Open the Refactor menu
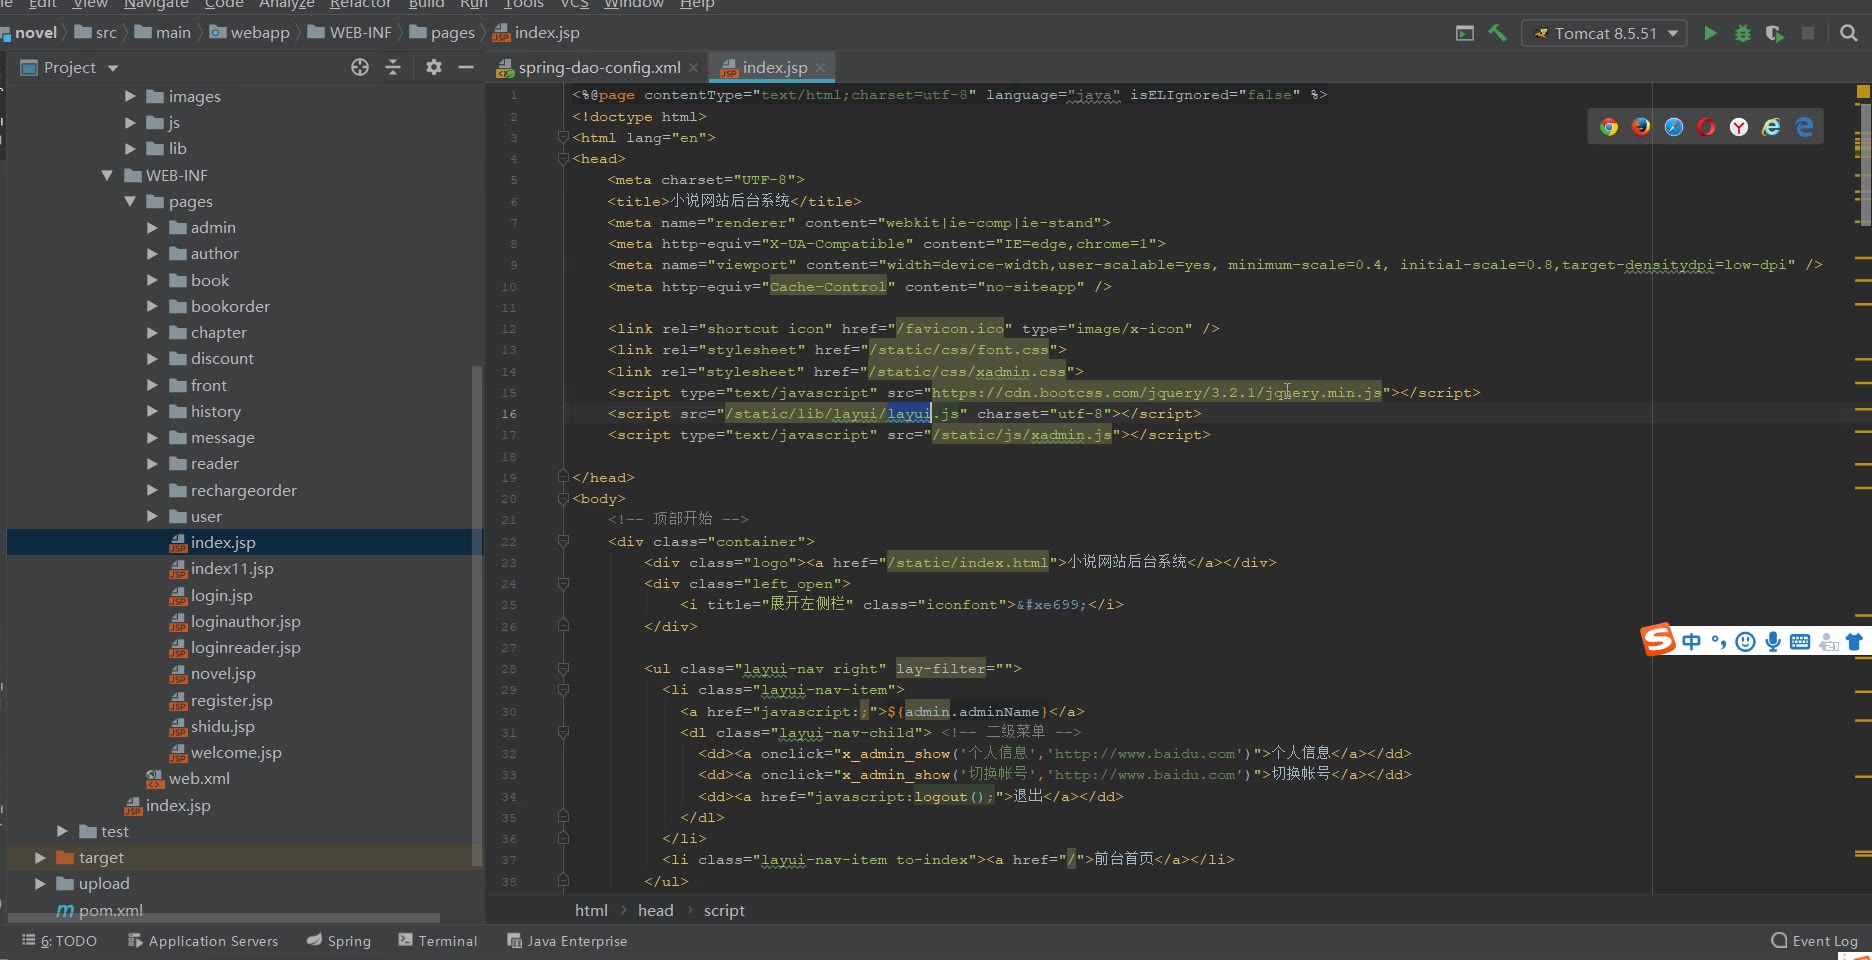 tap(360, 4)
